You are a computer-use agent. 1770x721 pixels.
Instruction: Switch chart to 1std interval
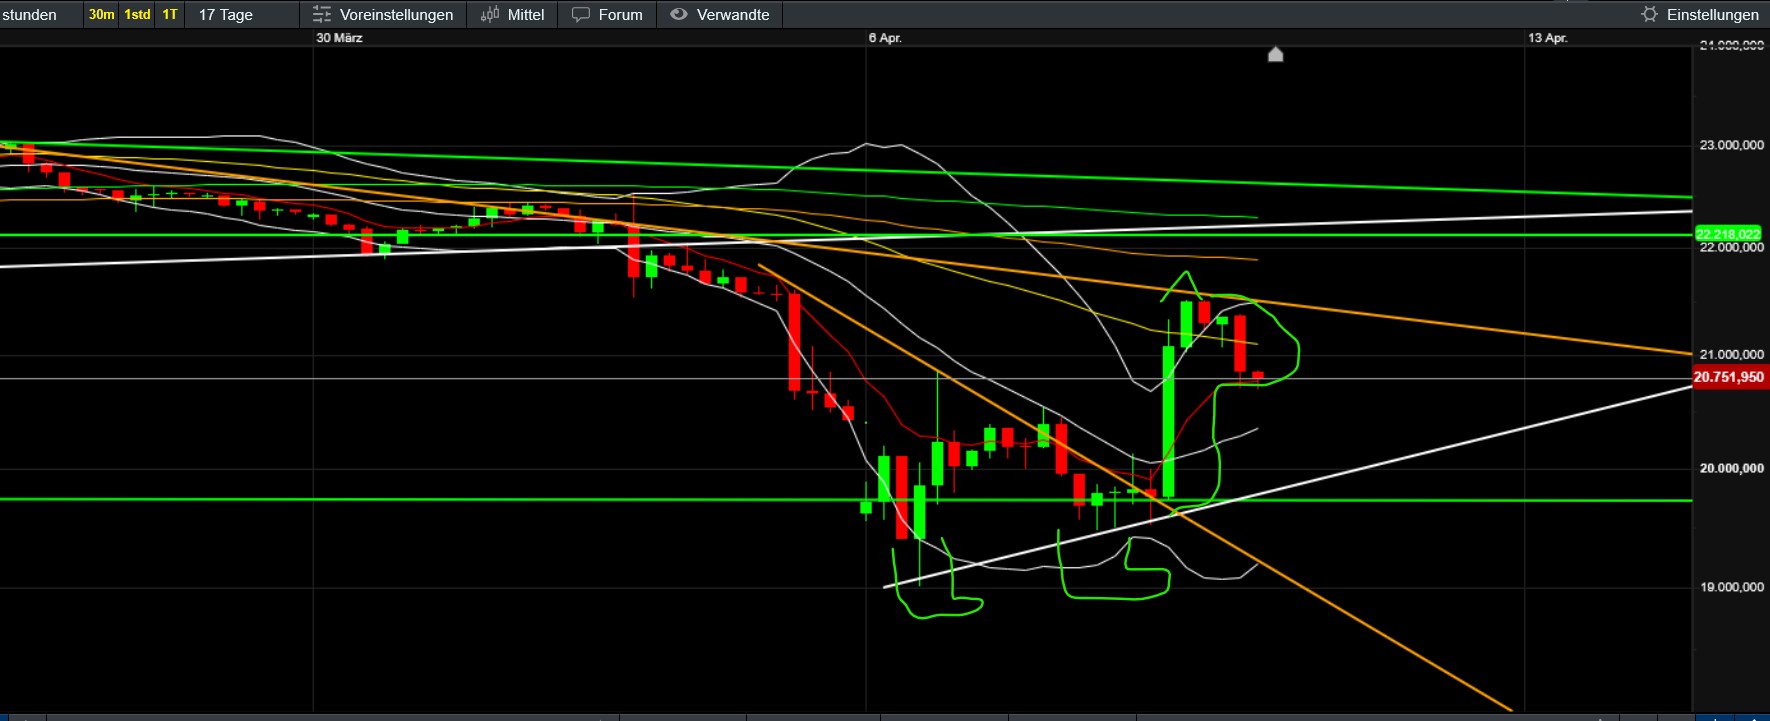[x=137, y=14]
